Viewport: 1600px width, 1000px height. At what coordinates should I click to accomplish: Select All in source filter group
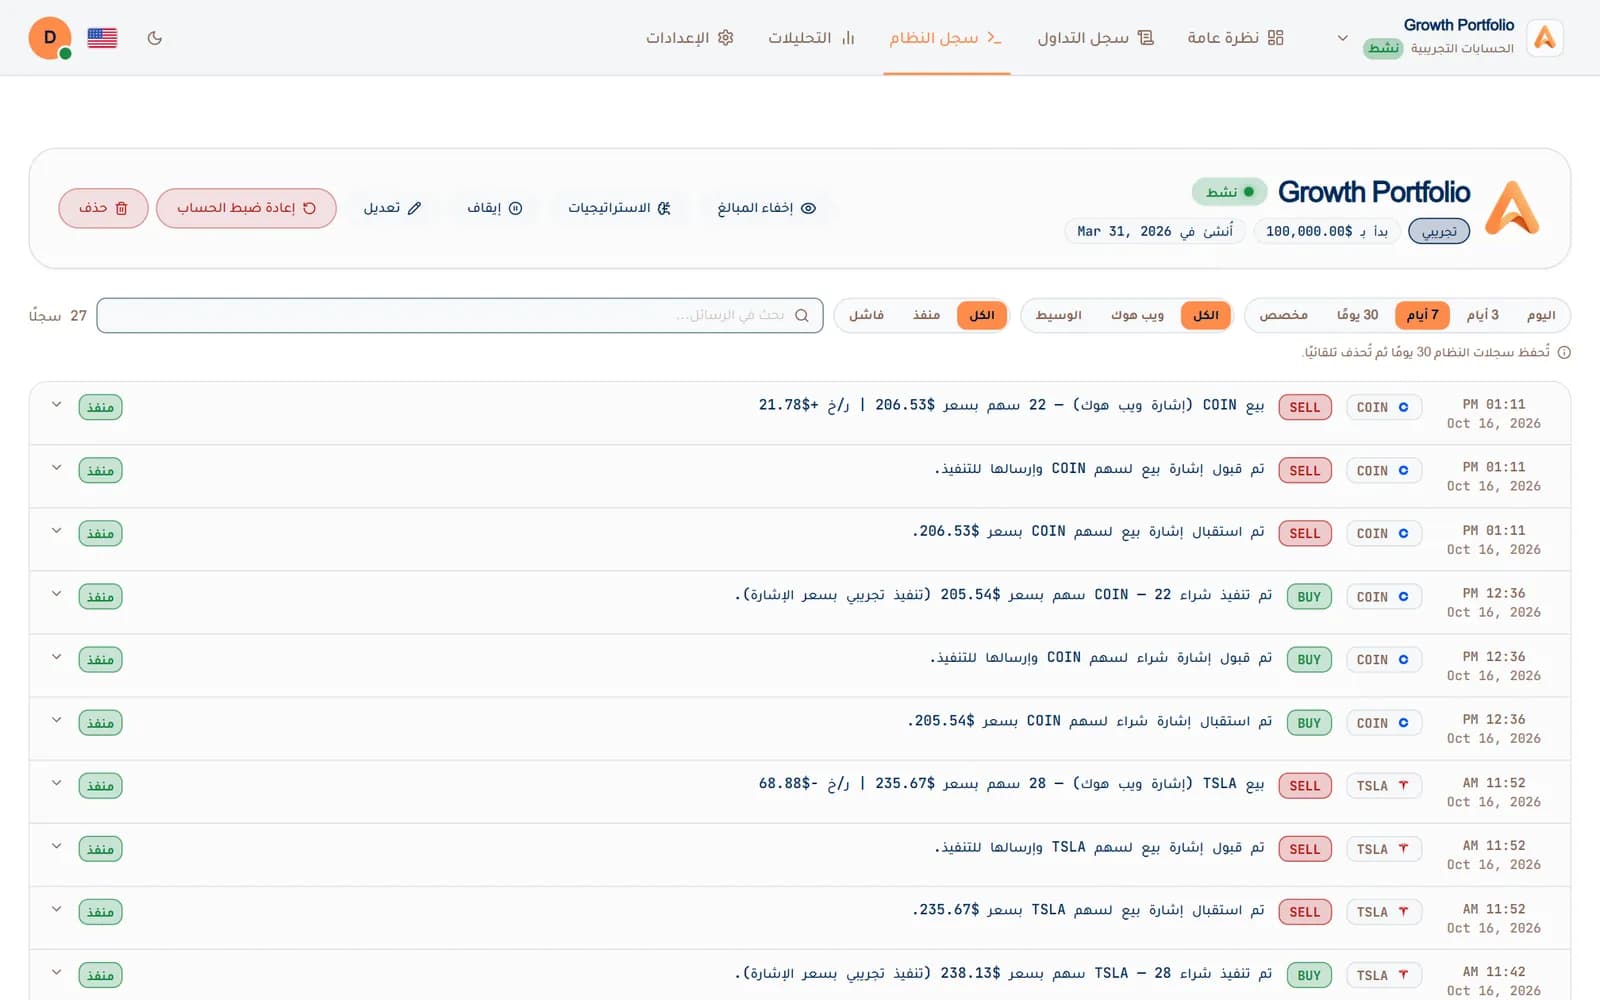coord(1206,315)
